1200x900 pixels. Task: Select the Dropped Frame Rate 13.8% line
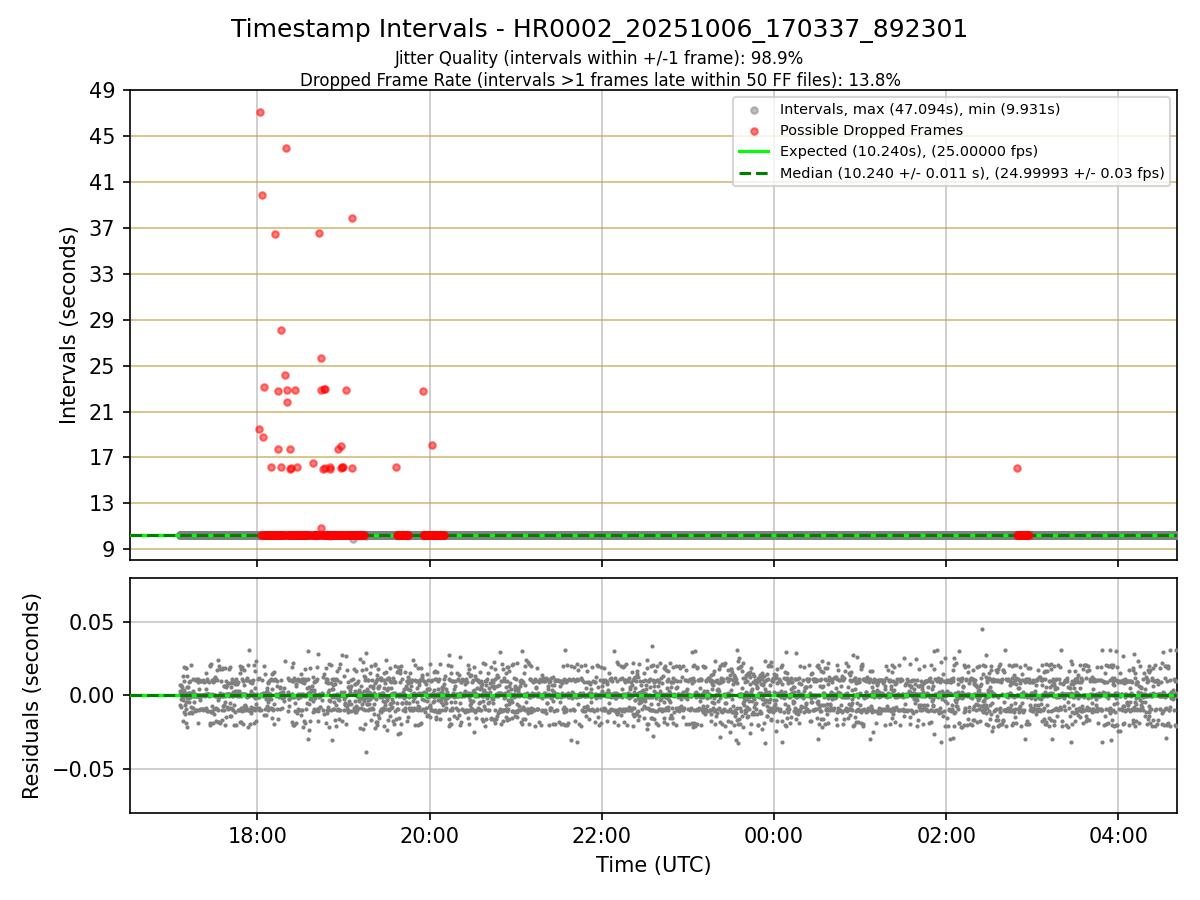coord(600,79)
